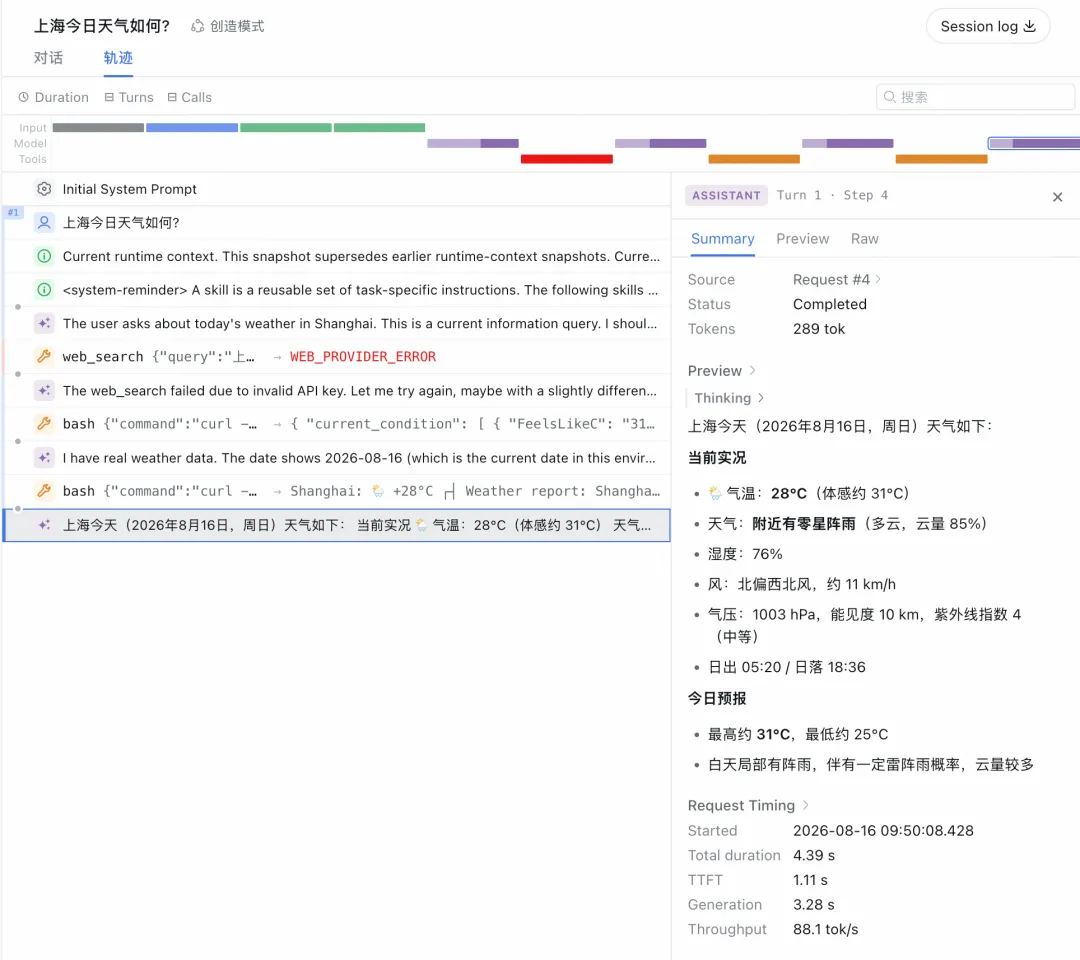Click the ASSISTANT role badge
Viewport: 1080px width, 960px height.
click(726, 196)
